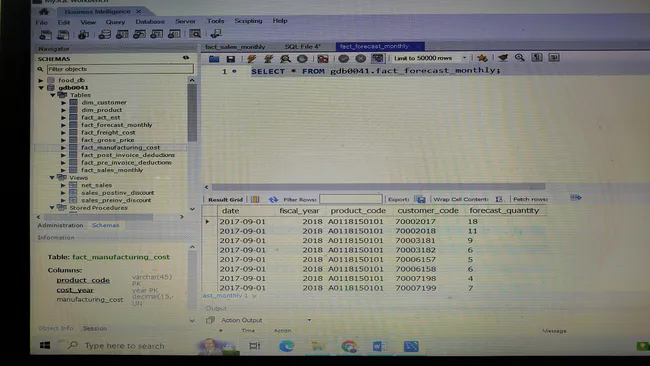The image size is (650, 366).
Task: Sort by forecast_quantity column header
Action: (504, 211)
